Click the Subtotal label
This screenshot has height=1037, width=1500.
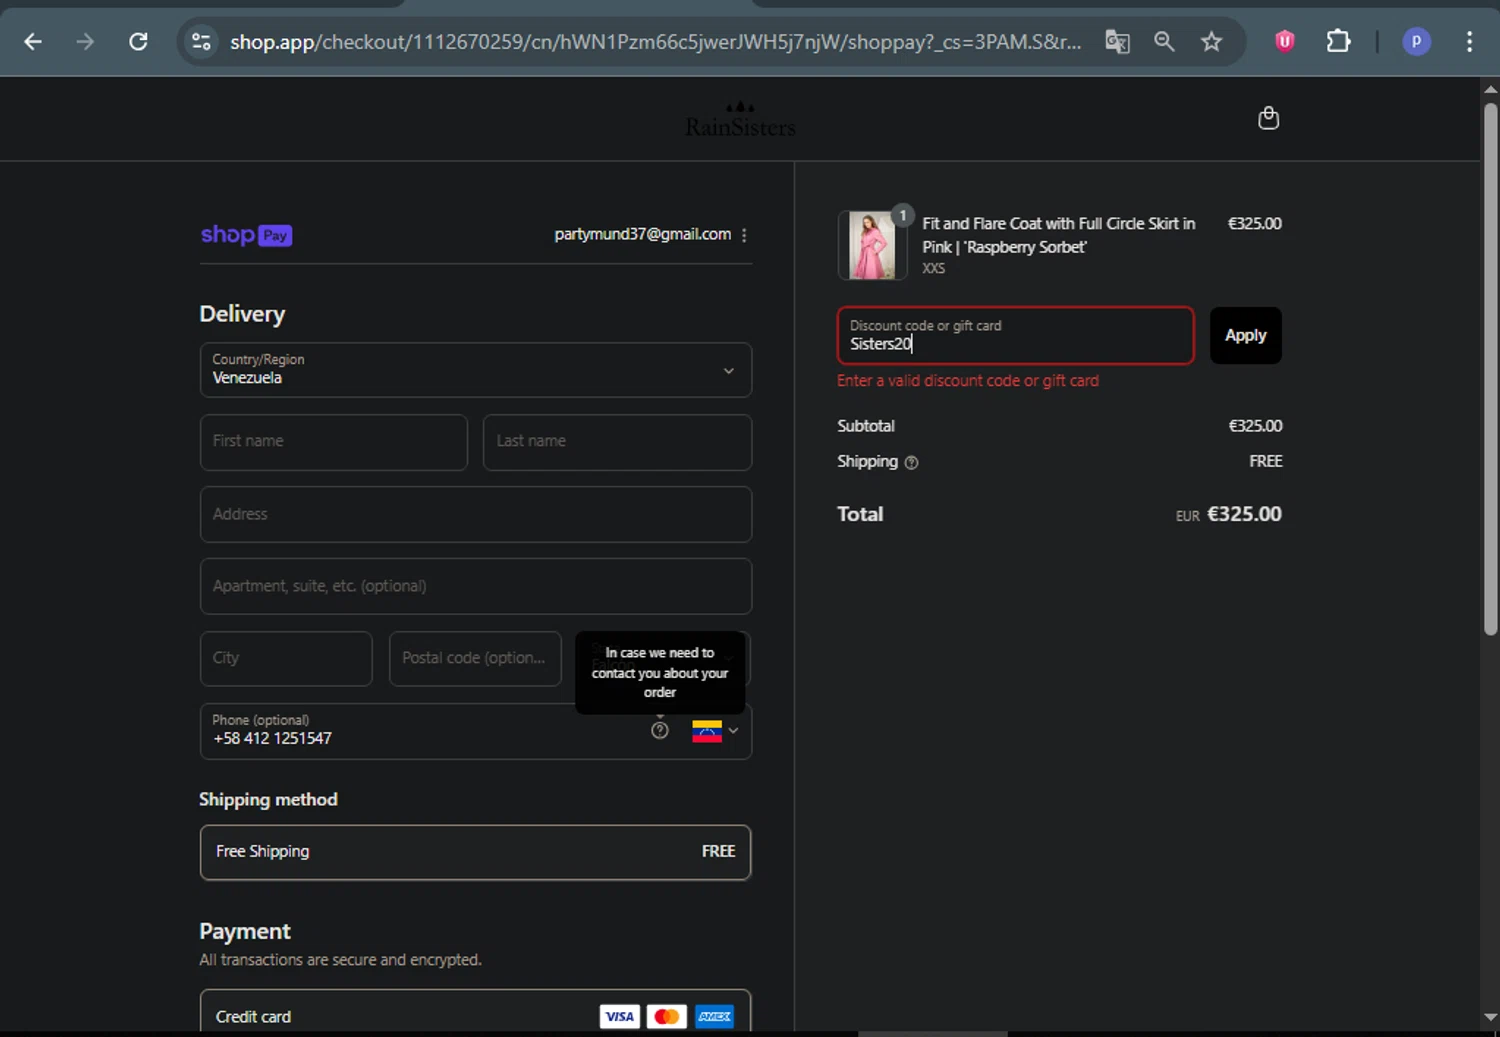click(866, 426)
